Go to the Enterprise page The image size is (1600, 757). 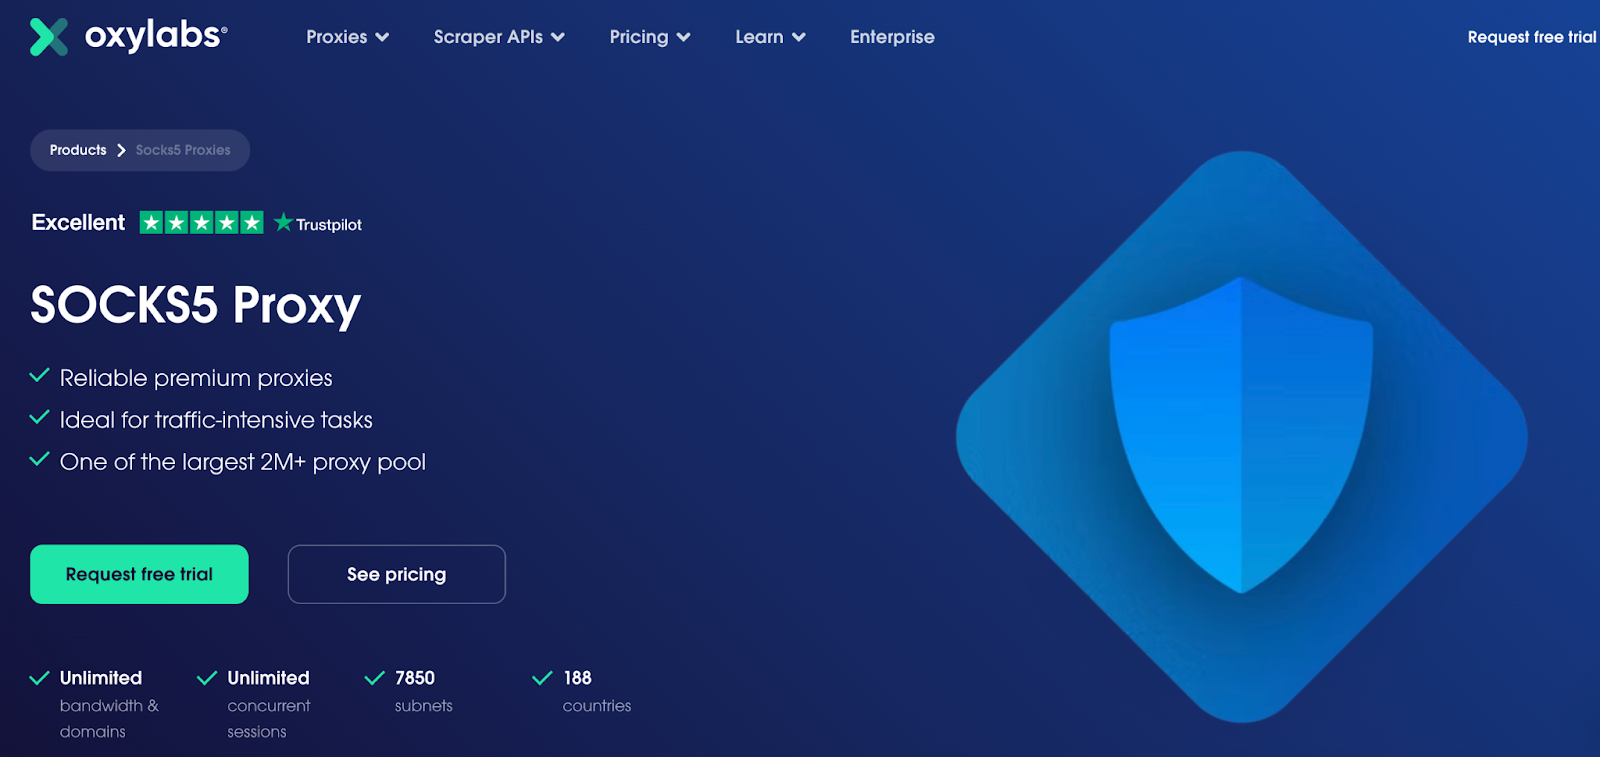coord(892,37)
